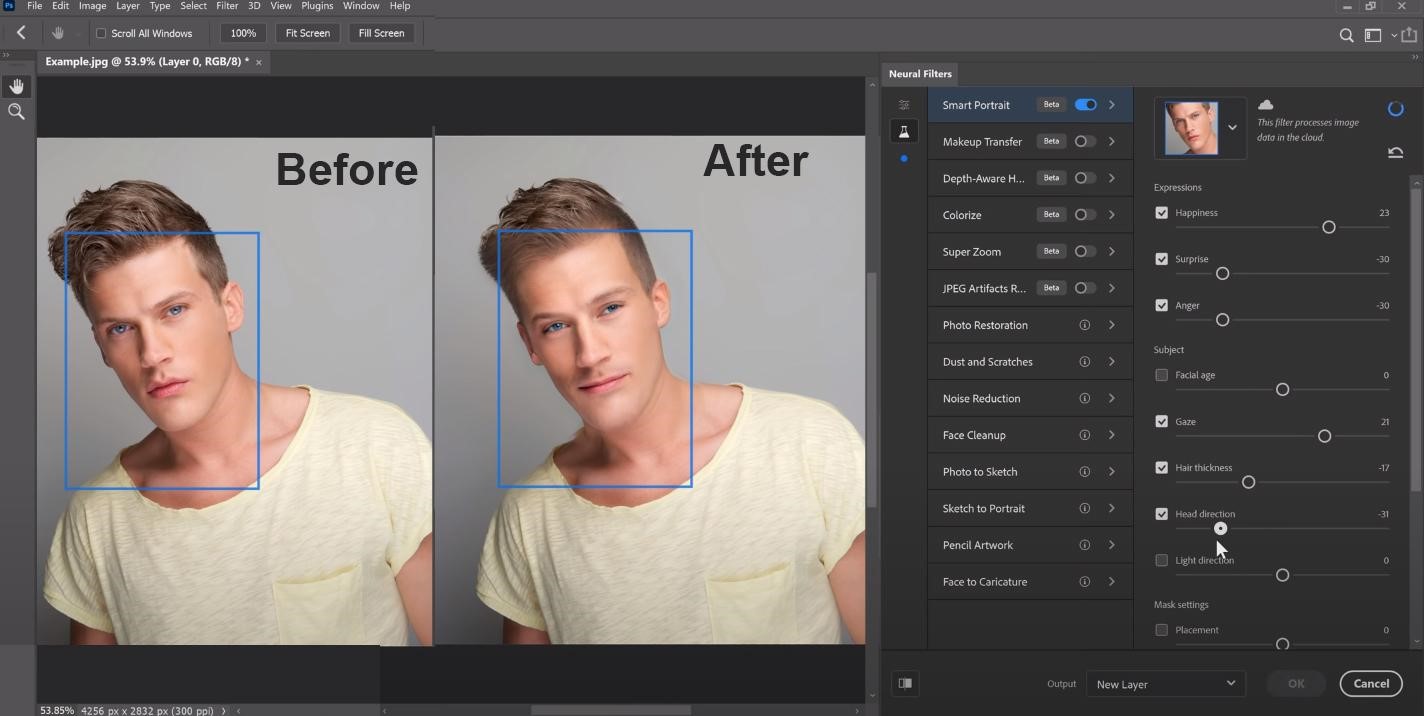Check the Facial age checkbox
Screen dimensions: 1424x716
[1161, 375]
